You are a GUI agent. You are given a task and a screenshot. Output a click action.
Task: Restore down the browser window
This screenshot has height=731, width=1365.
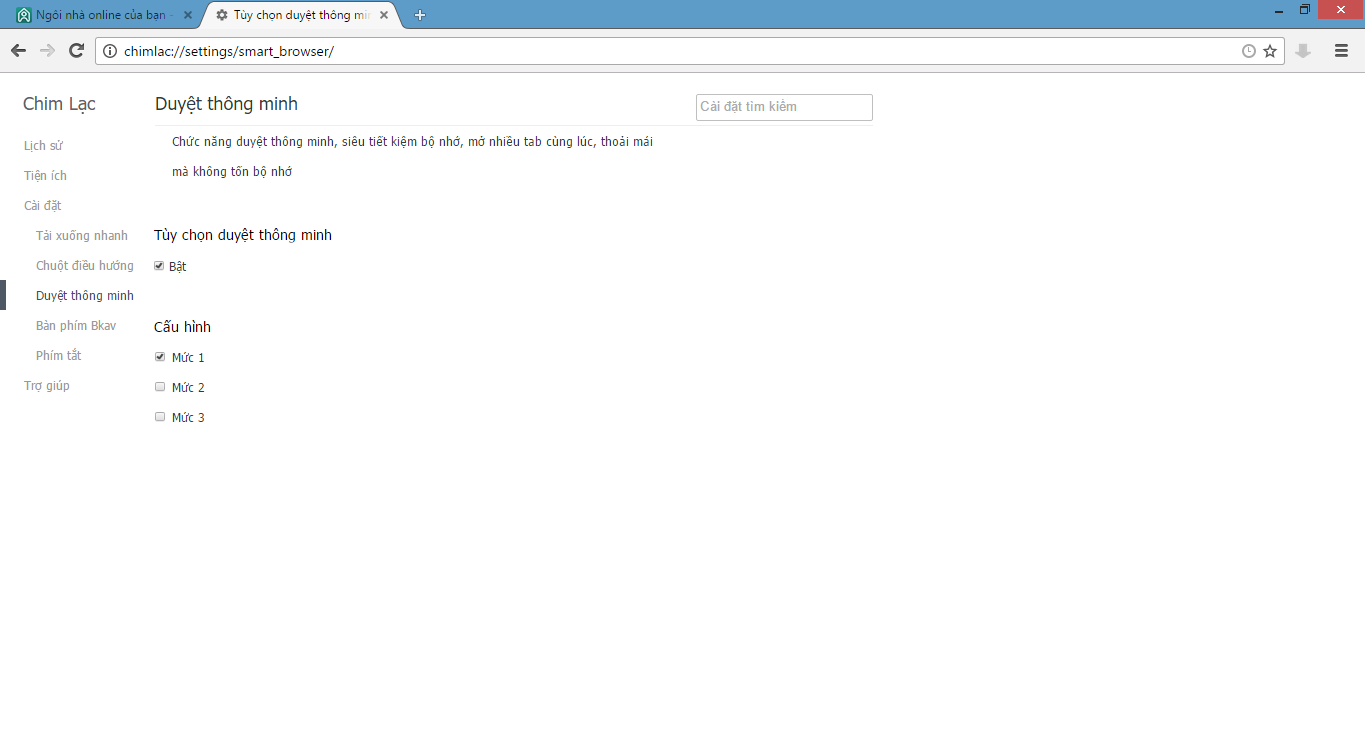(1305, 10)
